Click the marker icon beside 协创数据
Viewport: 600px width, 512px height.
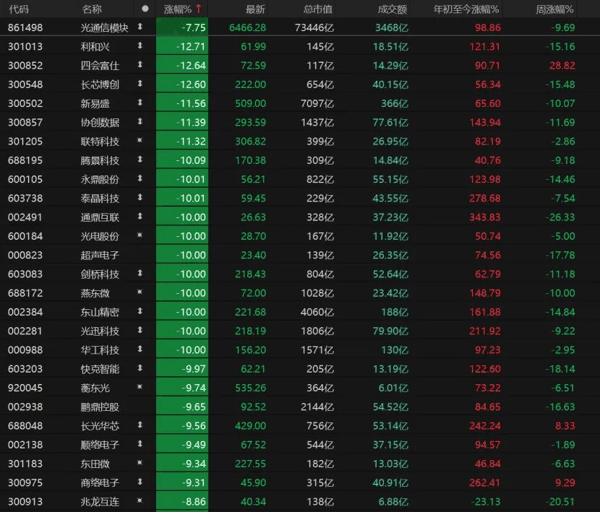click(x=140, y=122)
